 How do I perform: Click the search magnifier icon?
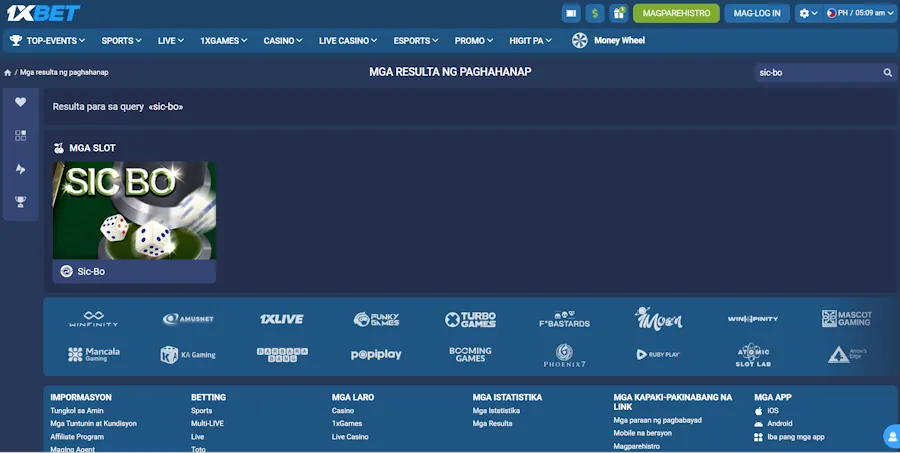click(x=887, y=73)
